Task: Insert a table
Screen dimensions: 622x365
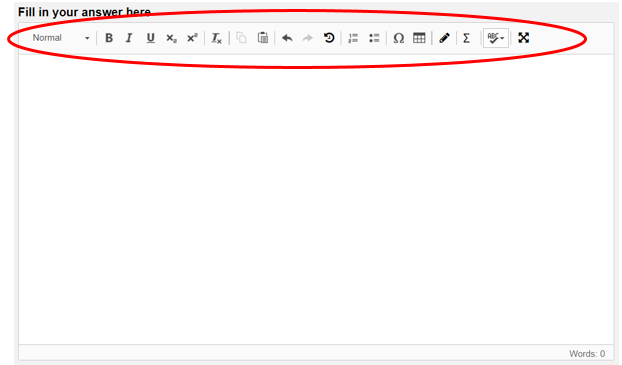Action: pos(419,38)
